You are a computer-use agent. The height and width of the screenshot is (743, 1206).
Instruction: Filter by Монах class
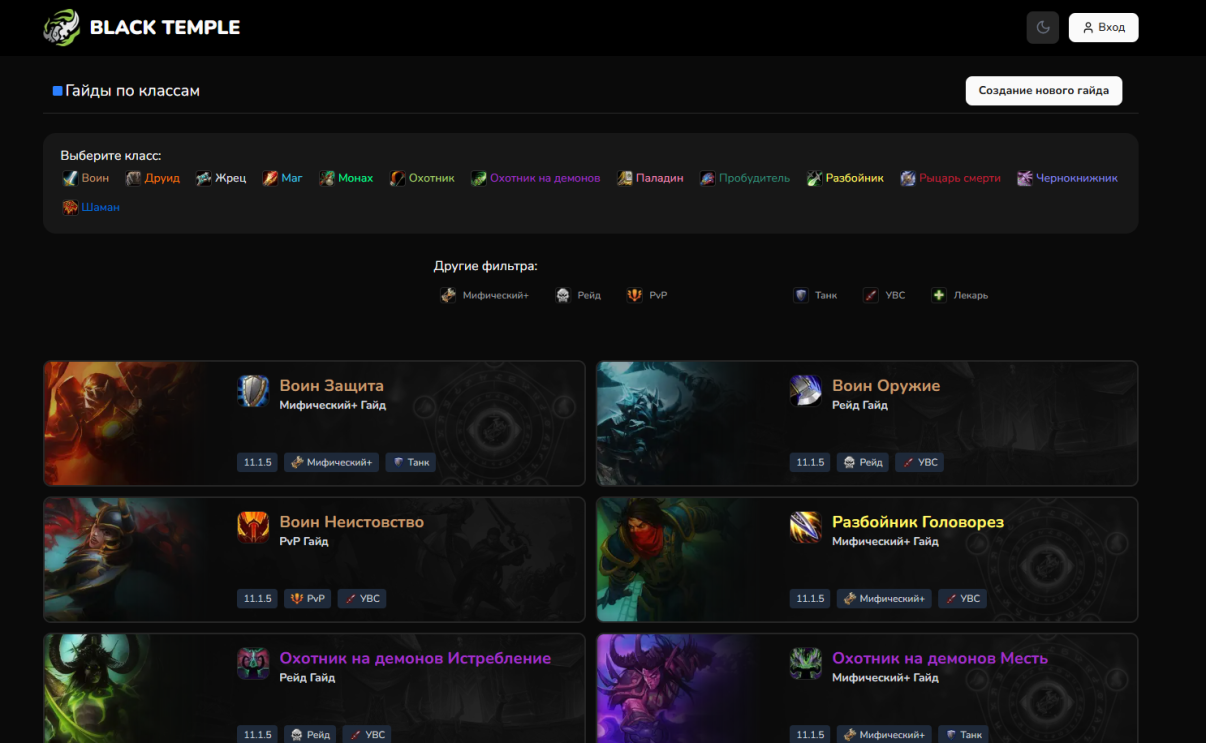click(346, 178)
